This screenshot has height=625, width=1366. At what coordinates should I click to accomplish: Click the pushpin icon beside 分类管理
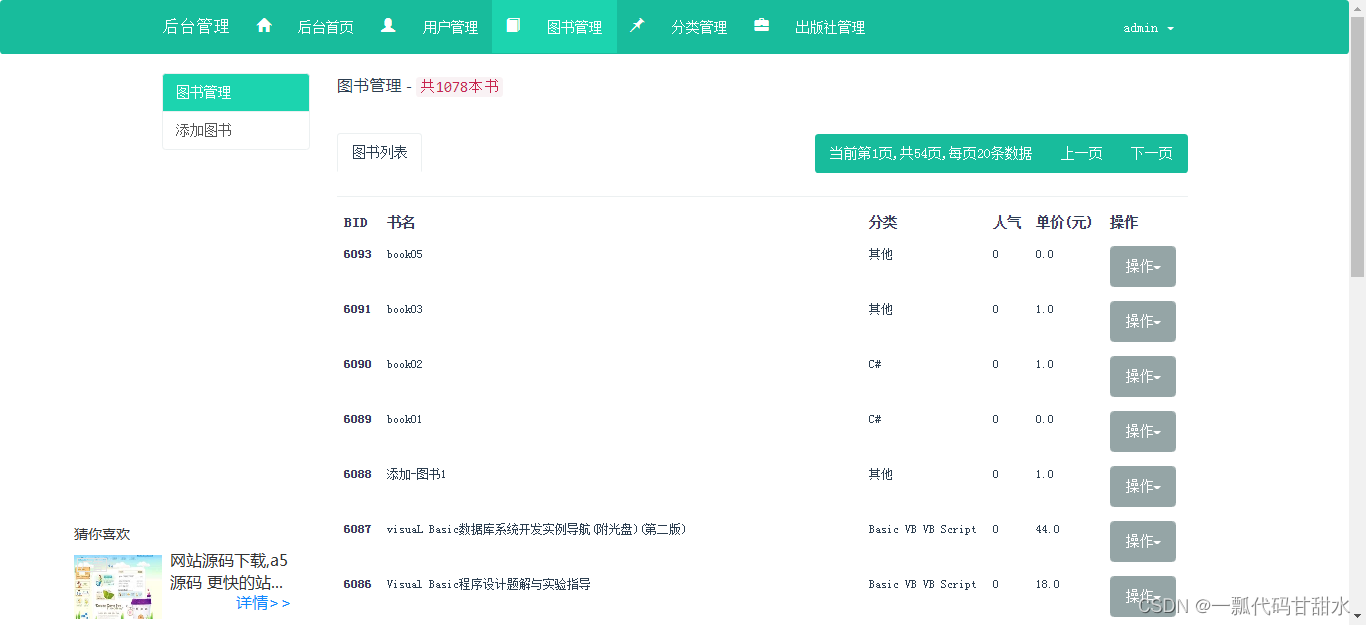point(637,27)
